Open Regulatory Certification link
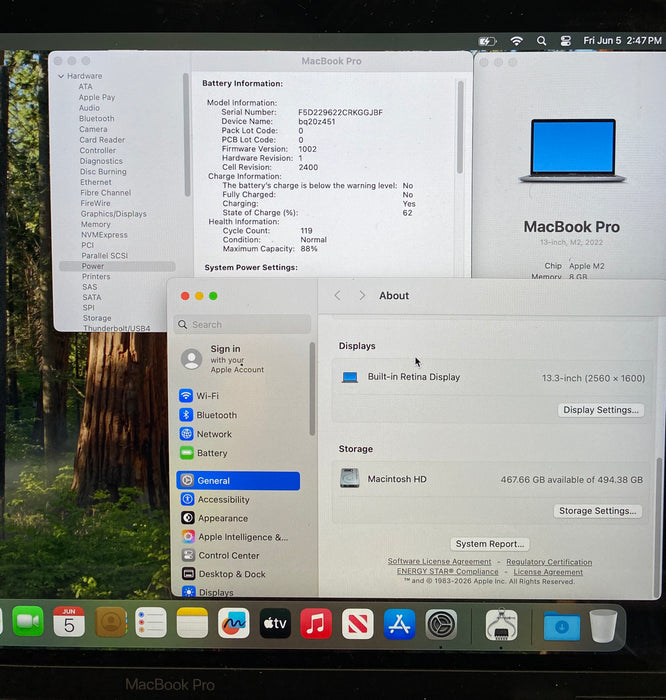This screenshot has width=666, height=700. click(x=549, y=562)
